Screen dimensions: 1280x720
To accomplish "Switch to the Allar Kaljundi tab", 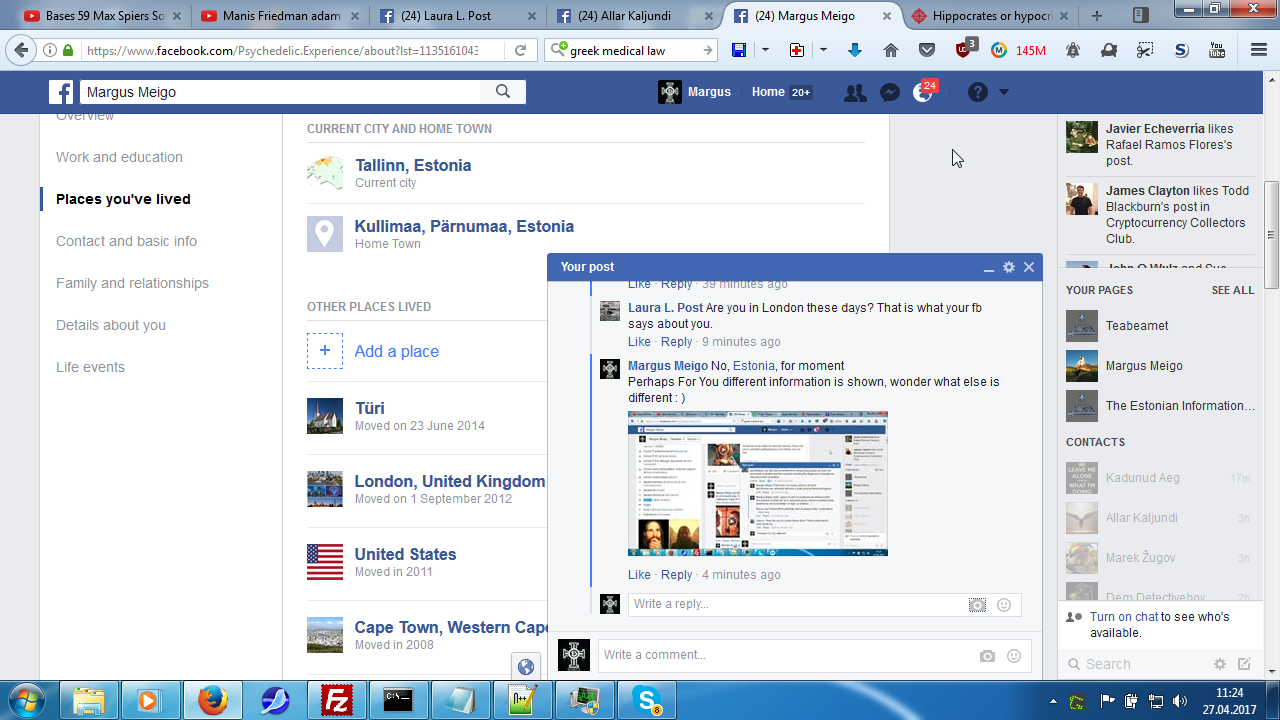I will (x=635, y=16).
